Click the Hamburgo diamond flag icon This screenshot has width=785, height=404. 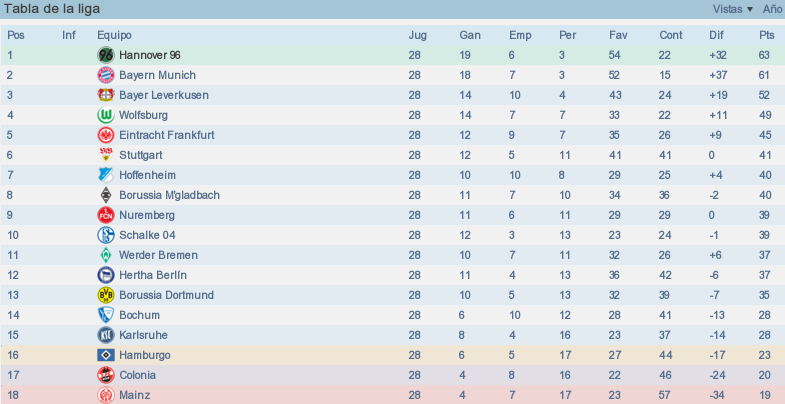pos(106,355)
